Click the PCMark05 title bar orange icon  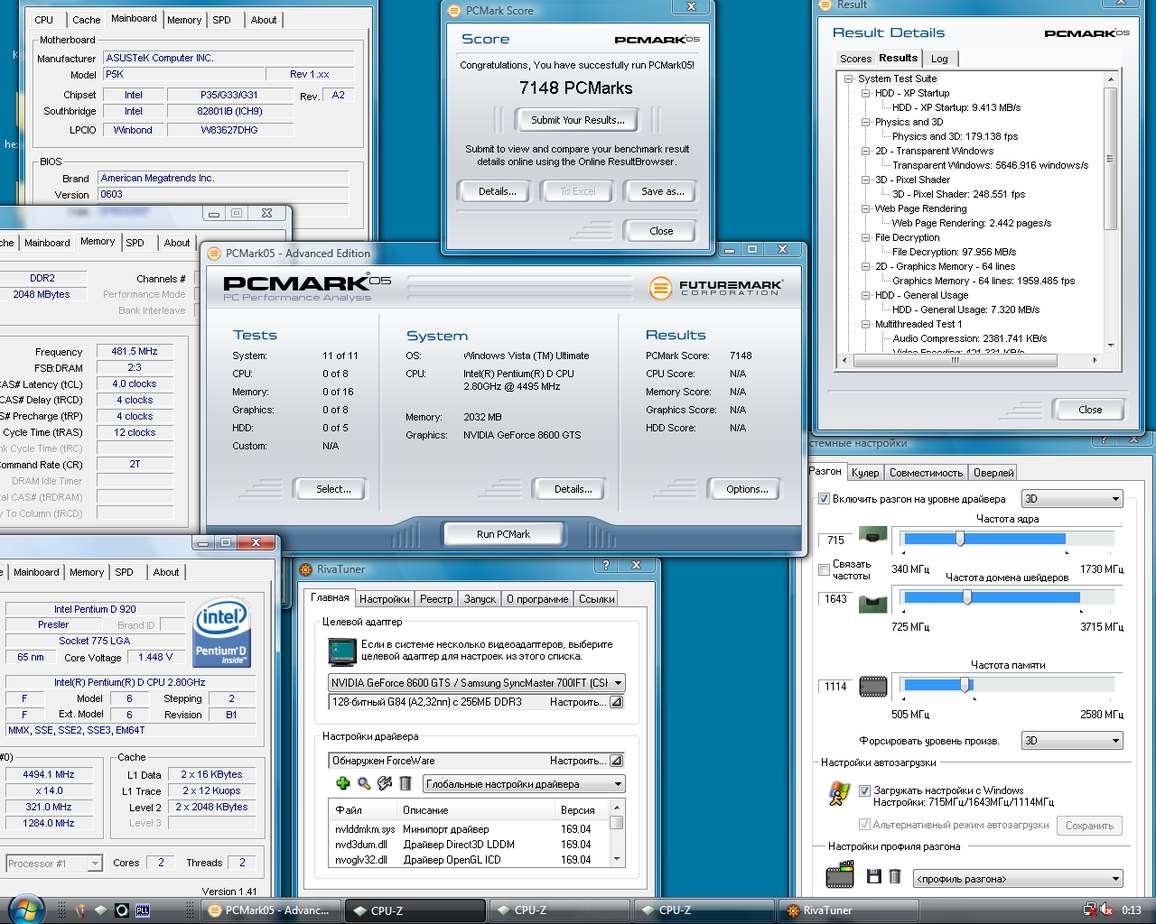pyautogui.click(x=214, y=254)
